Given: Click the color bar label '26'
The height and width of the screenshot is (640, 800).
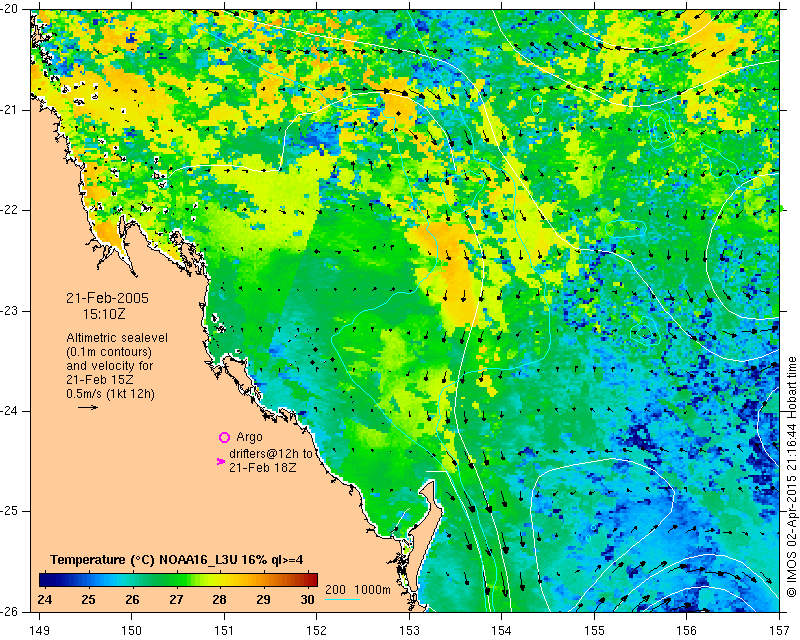Looking at the screenshot, I should [132, 599].
